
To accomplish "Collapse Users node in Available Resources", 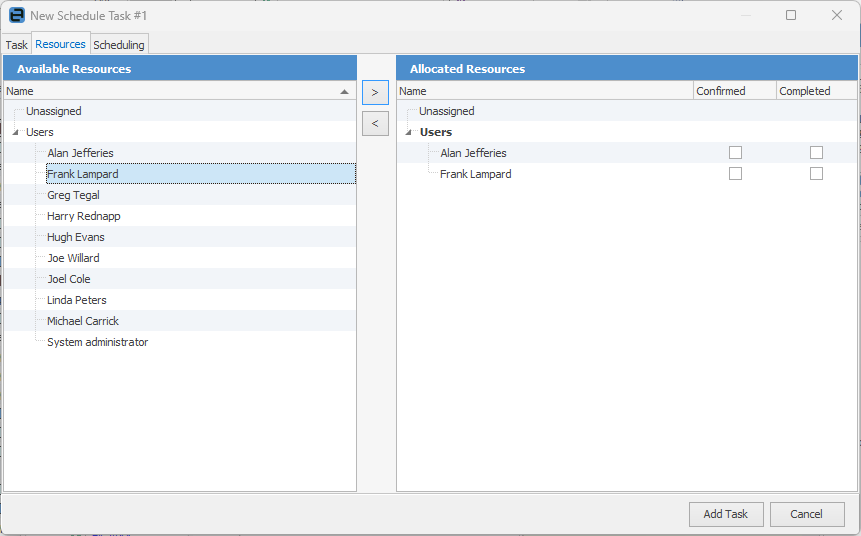I will click(15, 132).
